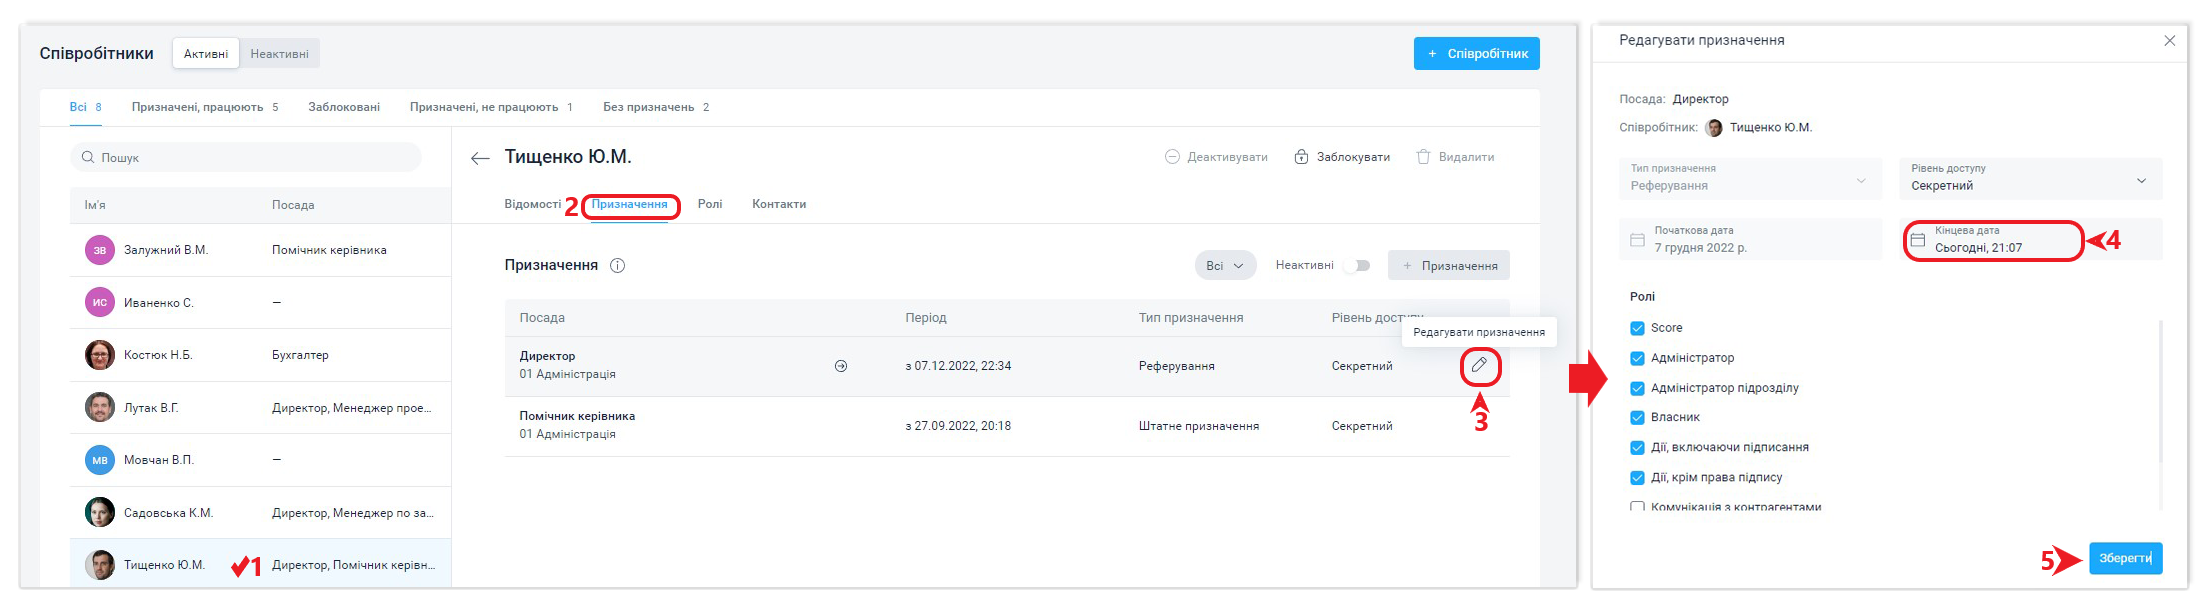Click the Видалити trash icon
Screen dimensions: 2209x609
click(1423, 157)
